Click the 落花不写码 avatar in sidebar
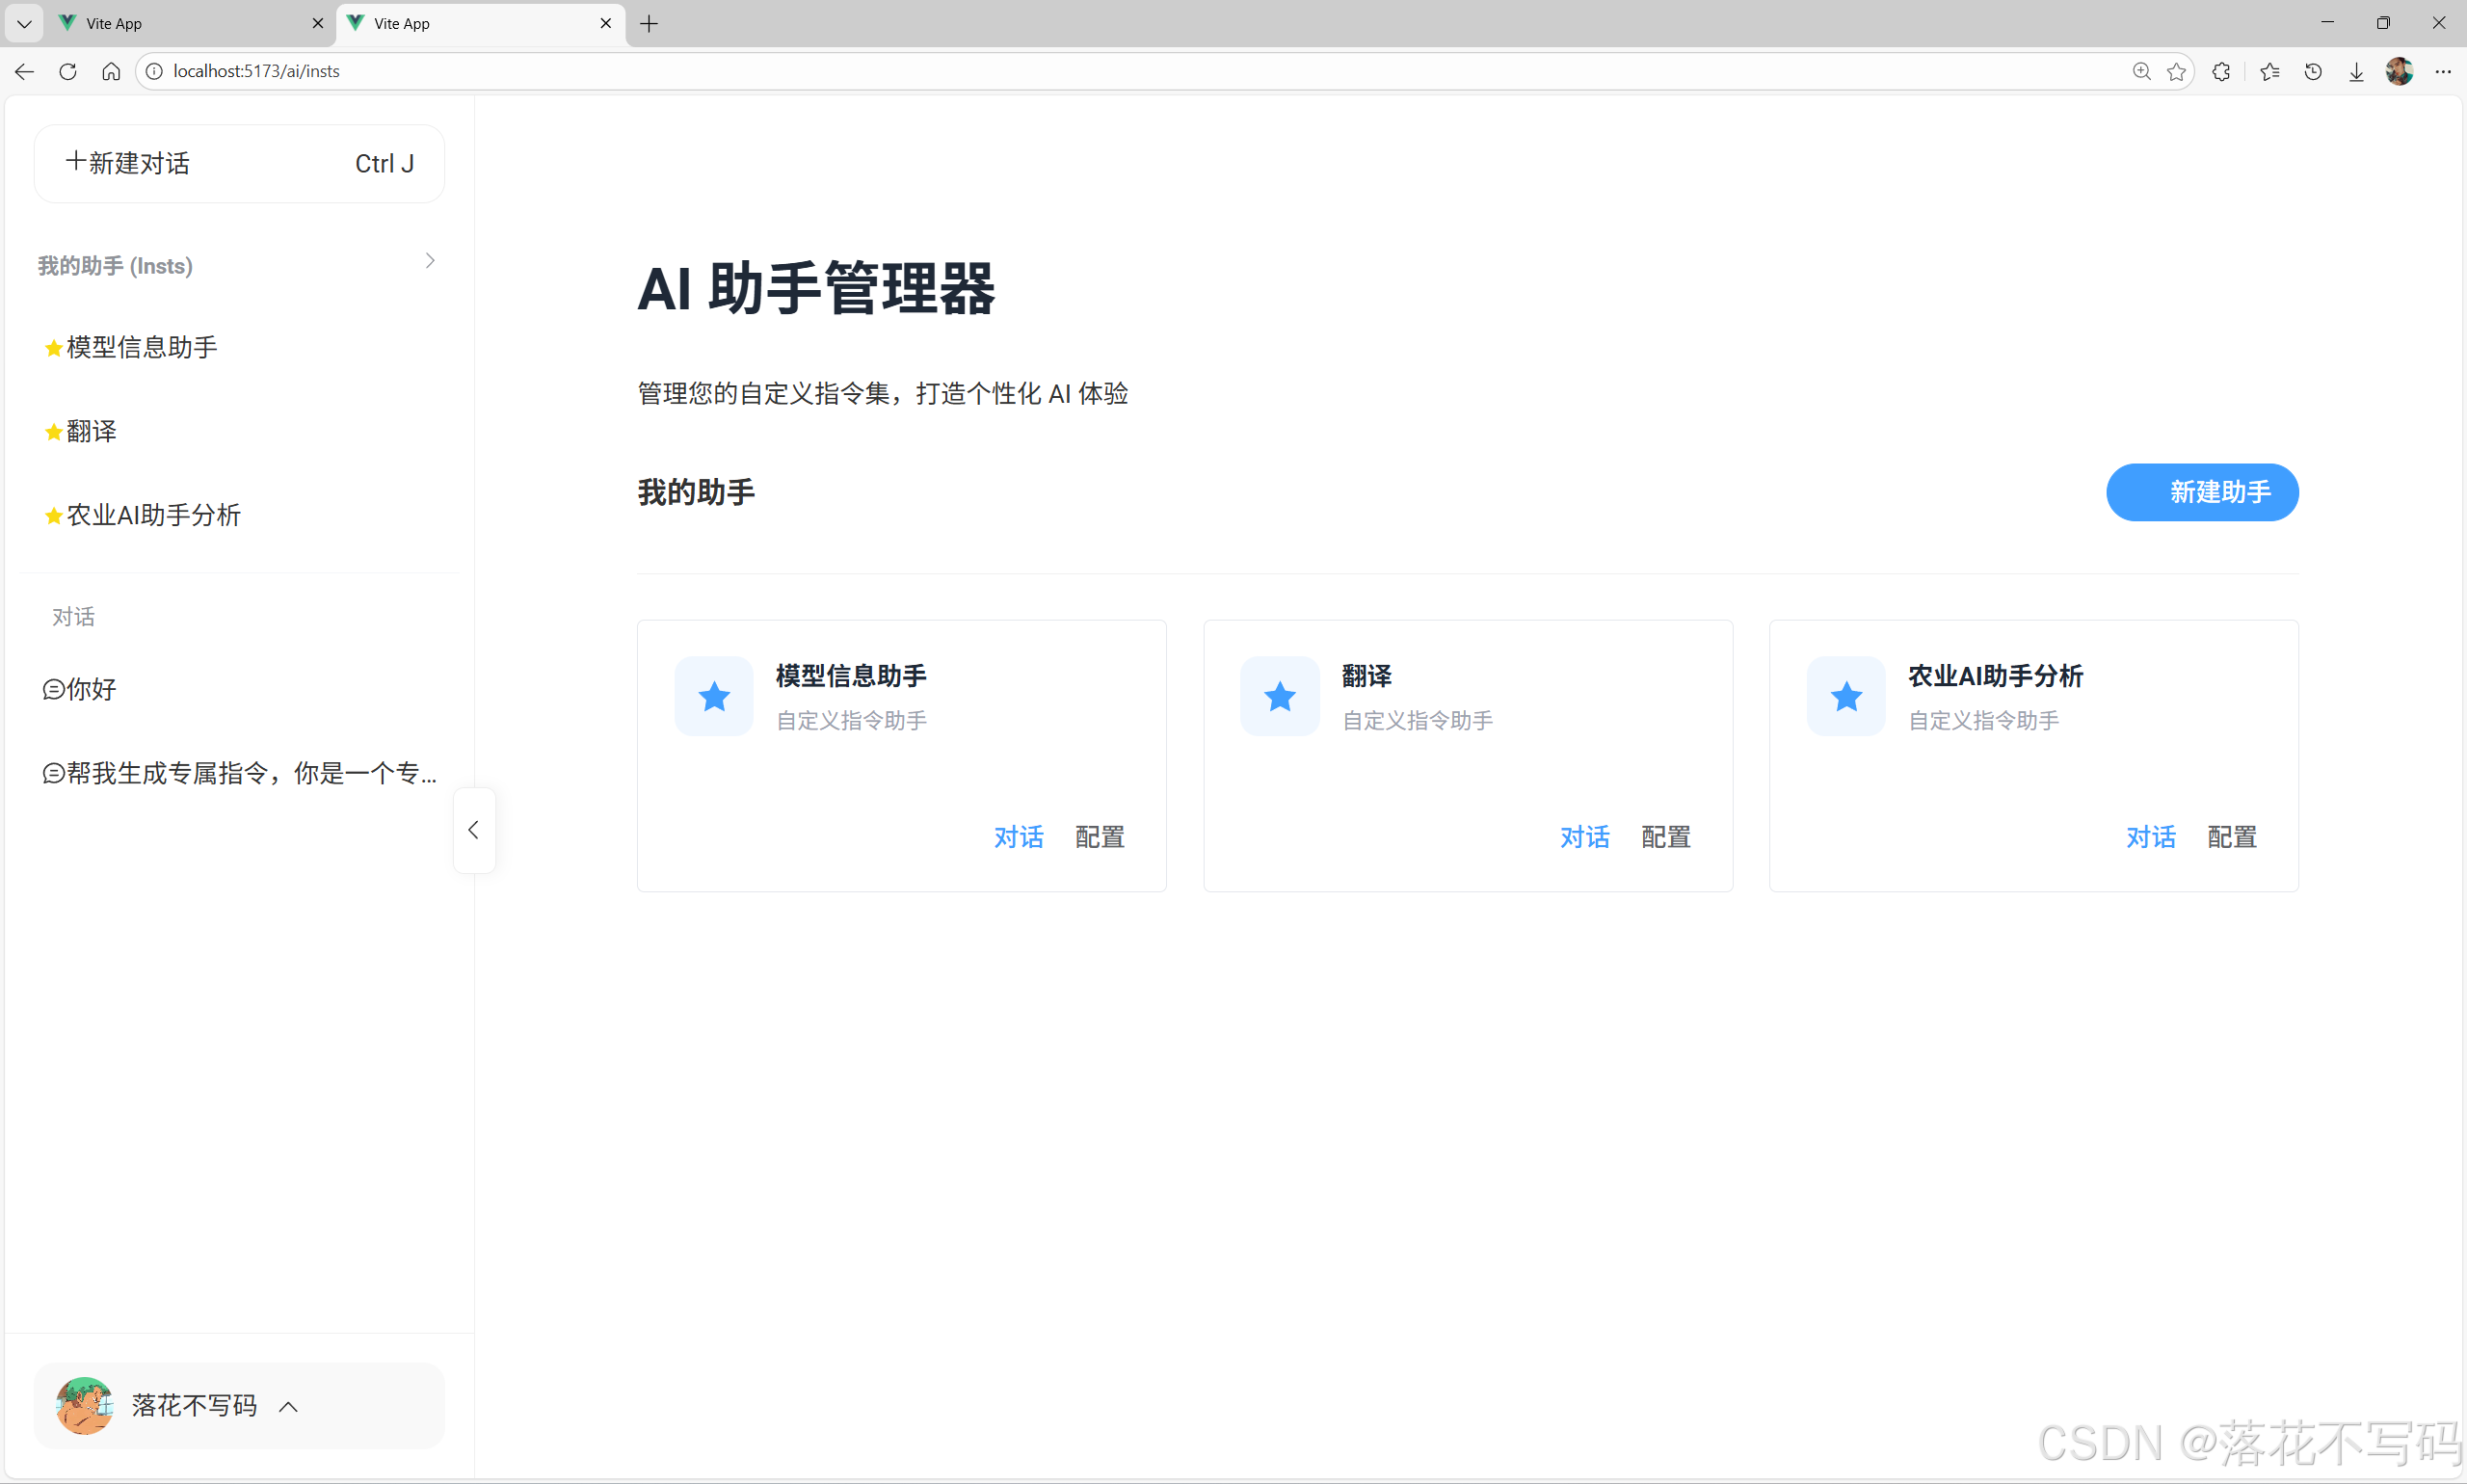The image size is (2467, 1484). tap(85, 1405)
